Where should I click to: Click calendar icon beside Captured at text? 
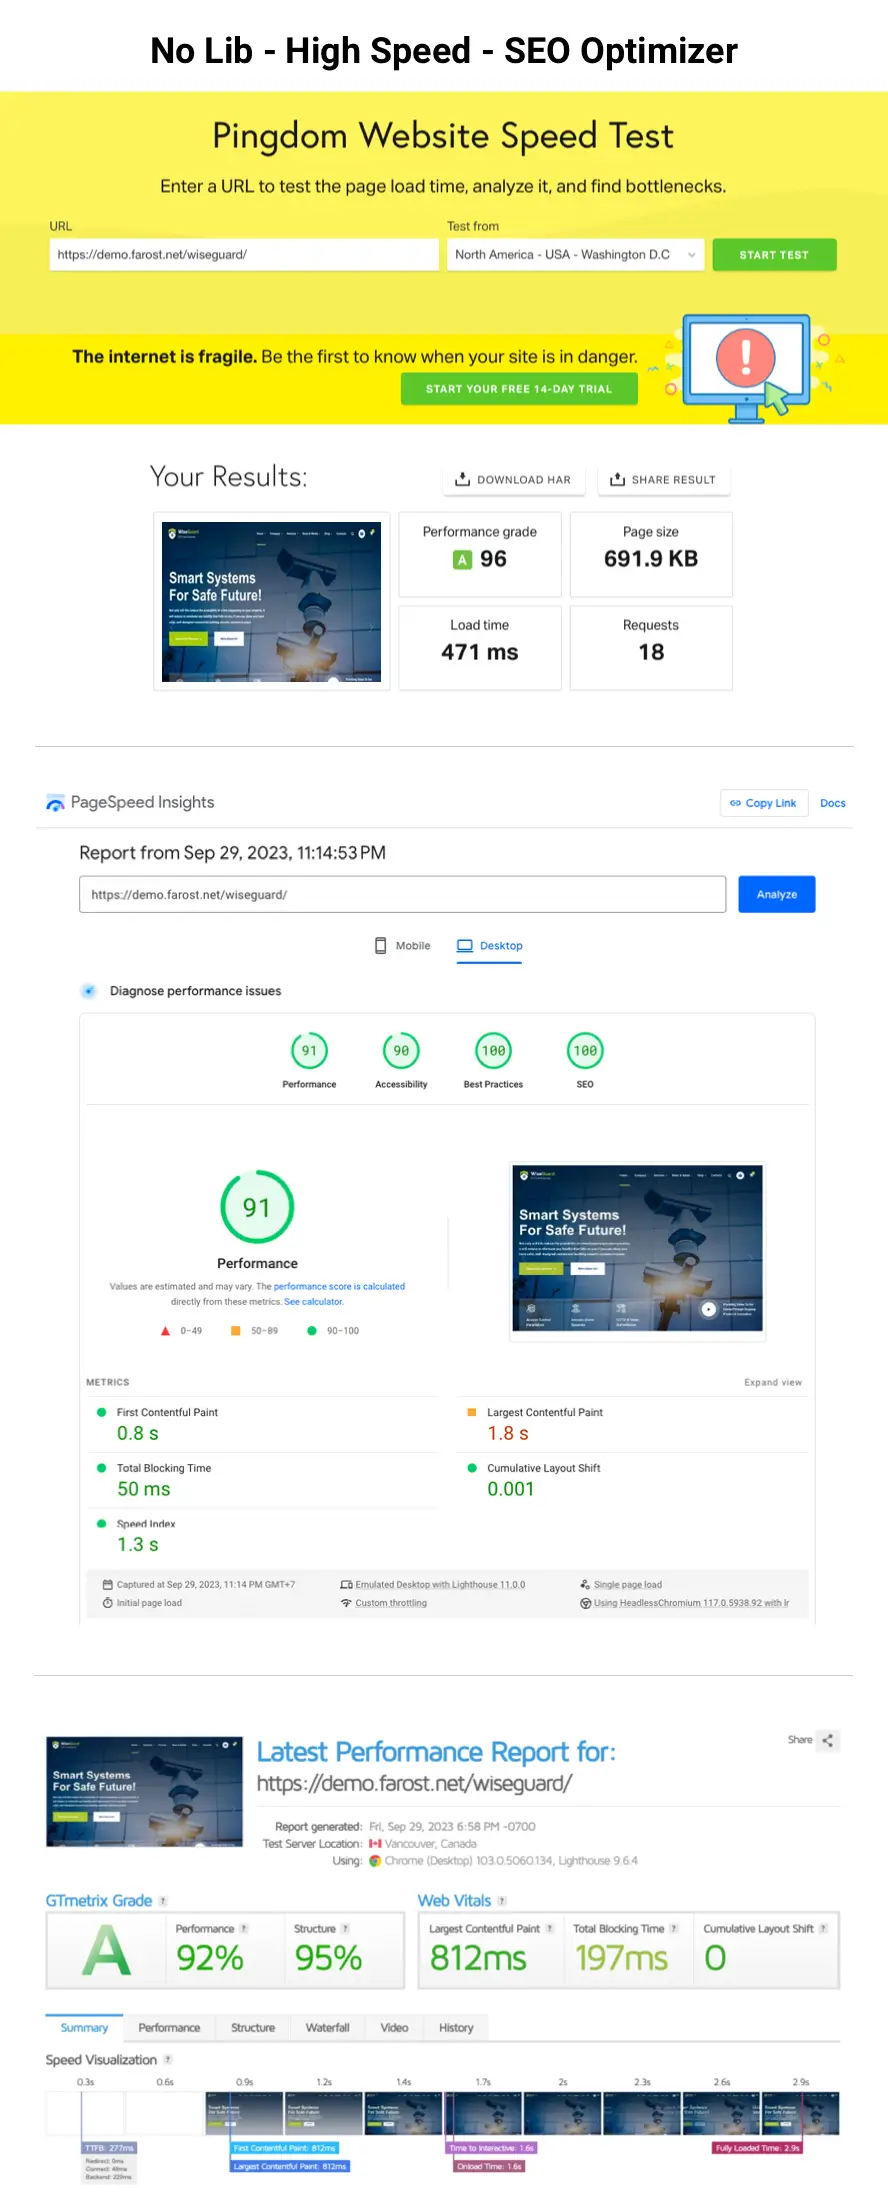point(107,1585)
